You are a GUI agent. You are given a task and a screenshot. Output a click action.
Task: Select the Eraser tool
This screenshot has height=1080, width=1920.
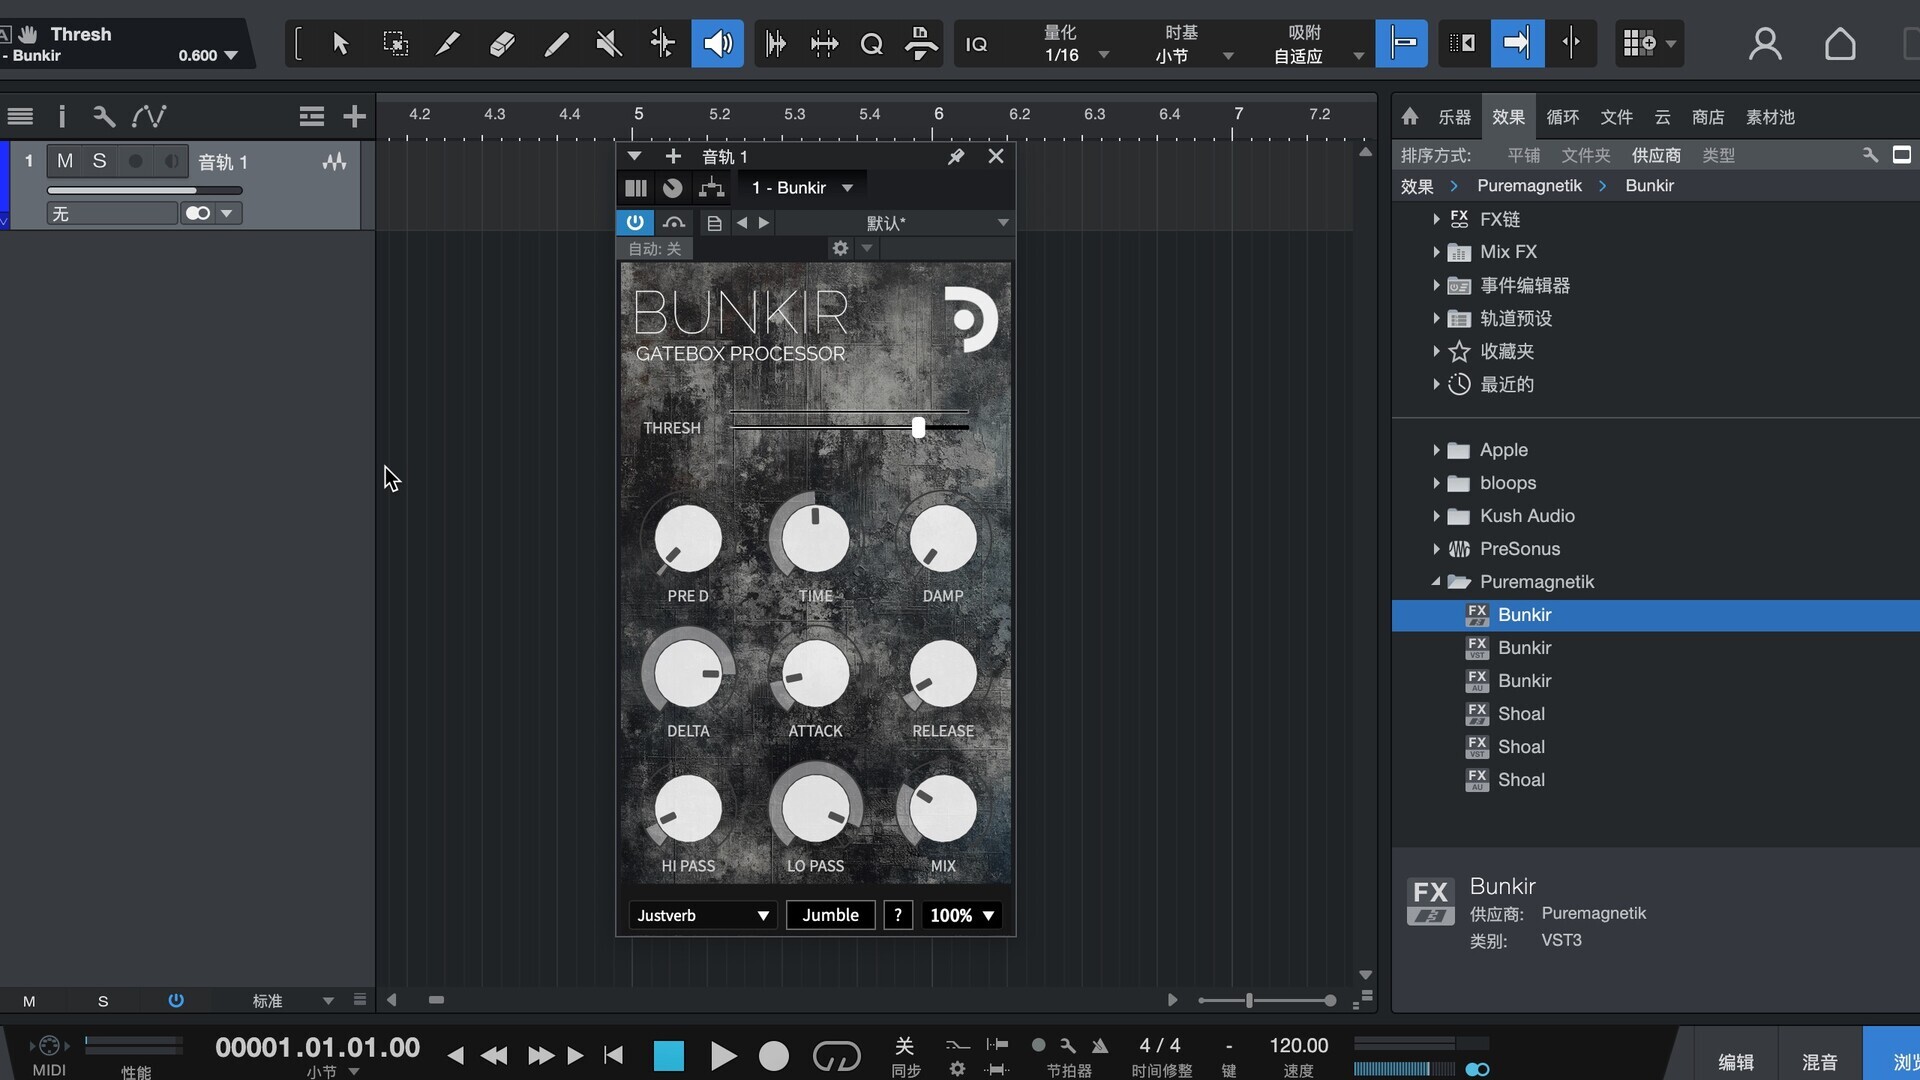point(502,43)
